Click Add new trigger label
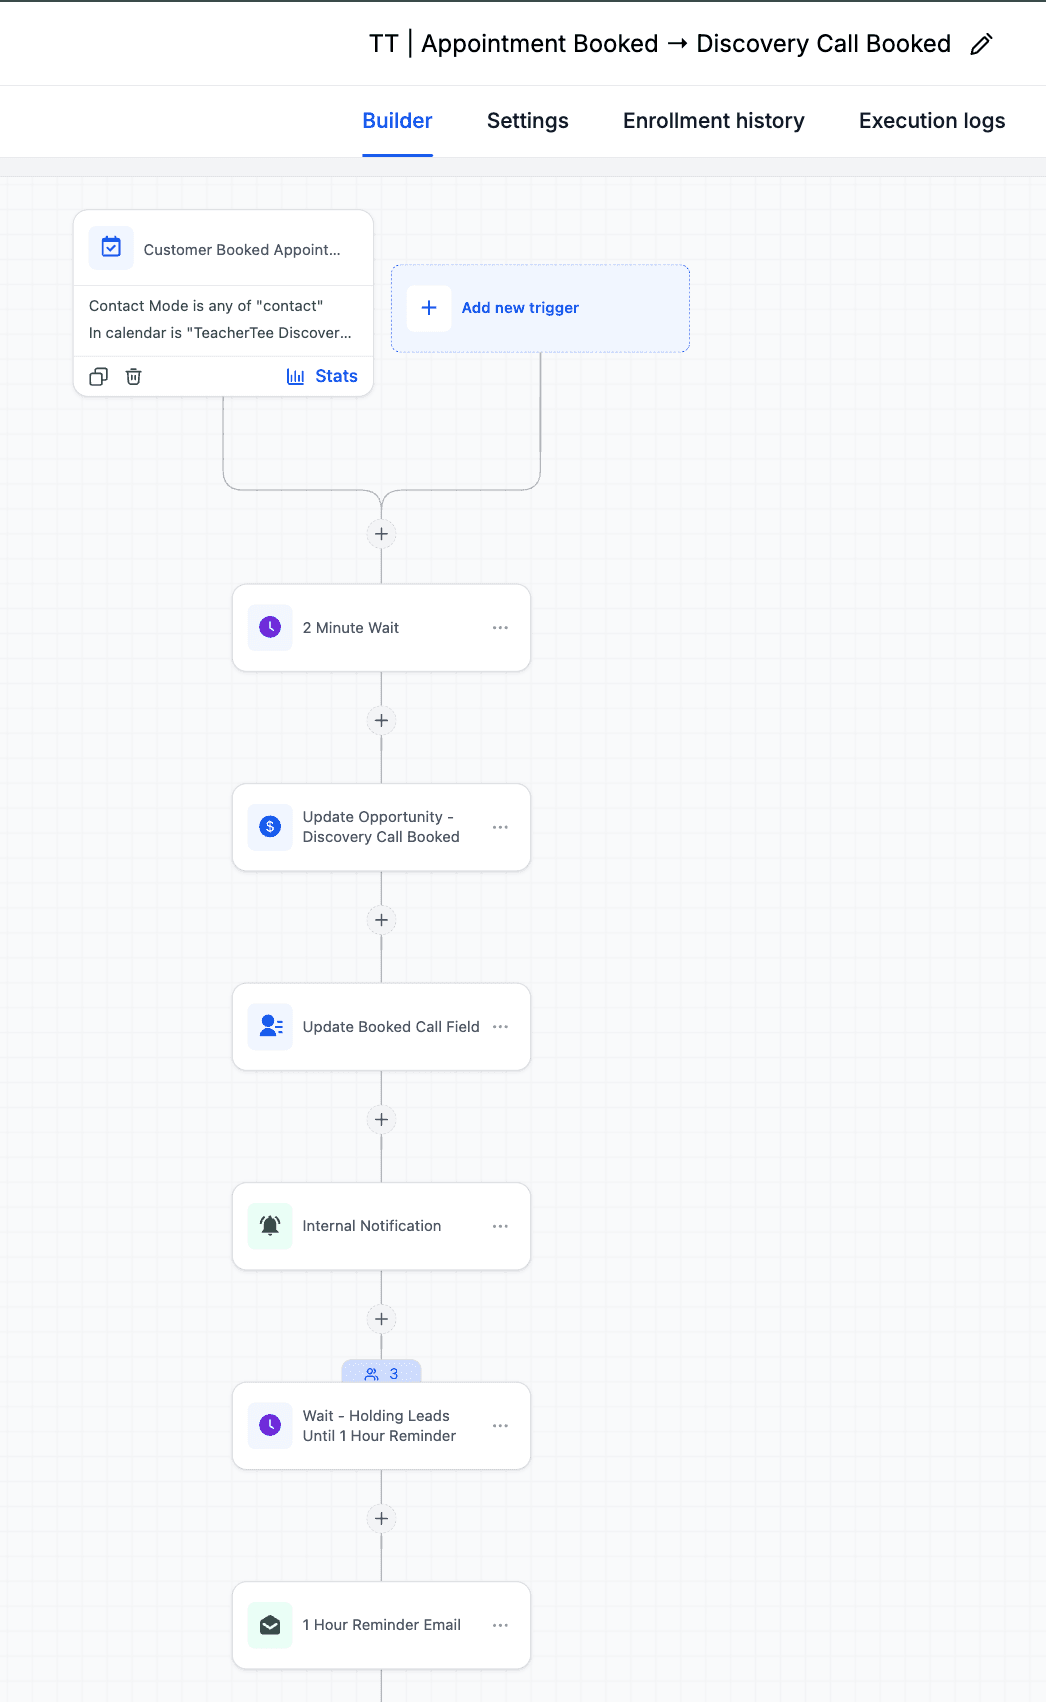This screenshot has width=1046, height=1702. click(520, 308)
